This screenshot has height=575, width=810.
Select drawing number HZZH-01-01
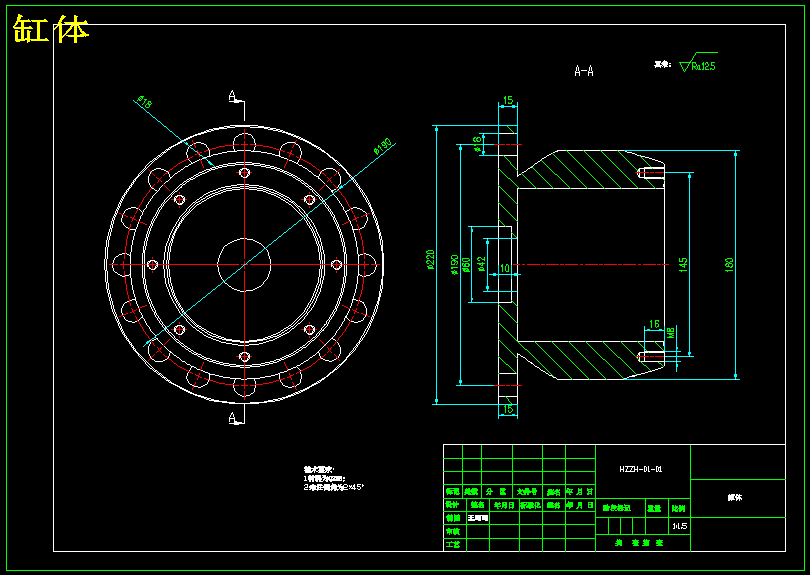click(x=641, y=469)
